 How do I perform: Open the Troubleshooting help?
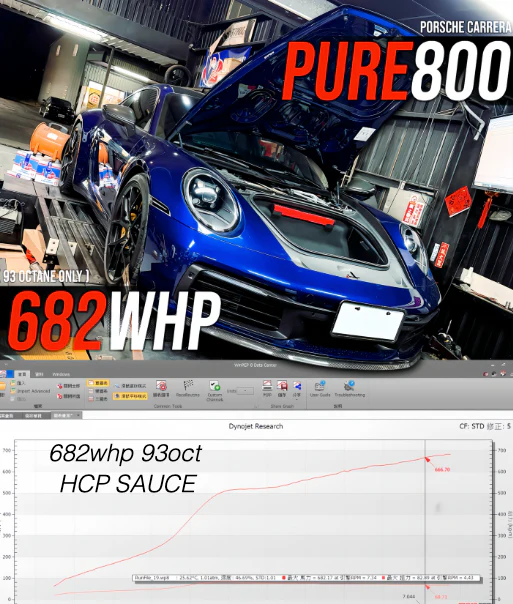tap(349, 388)
